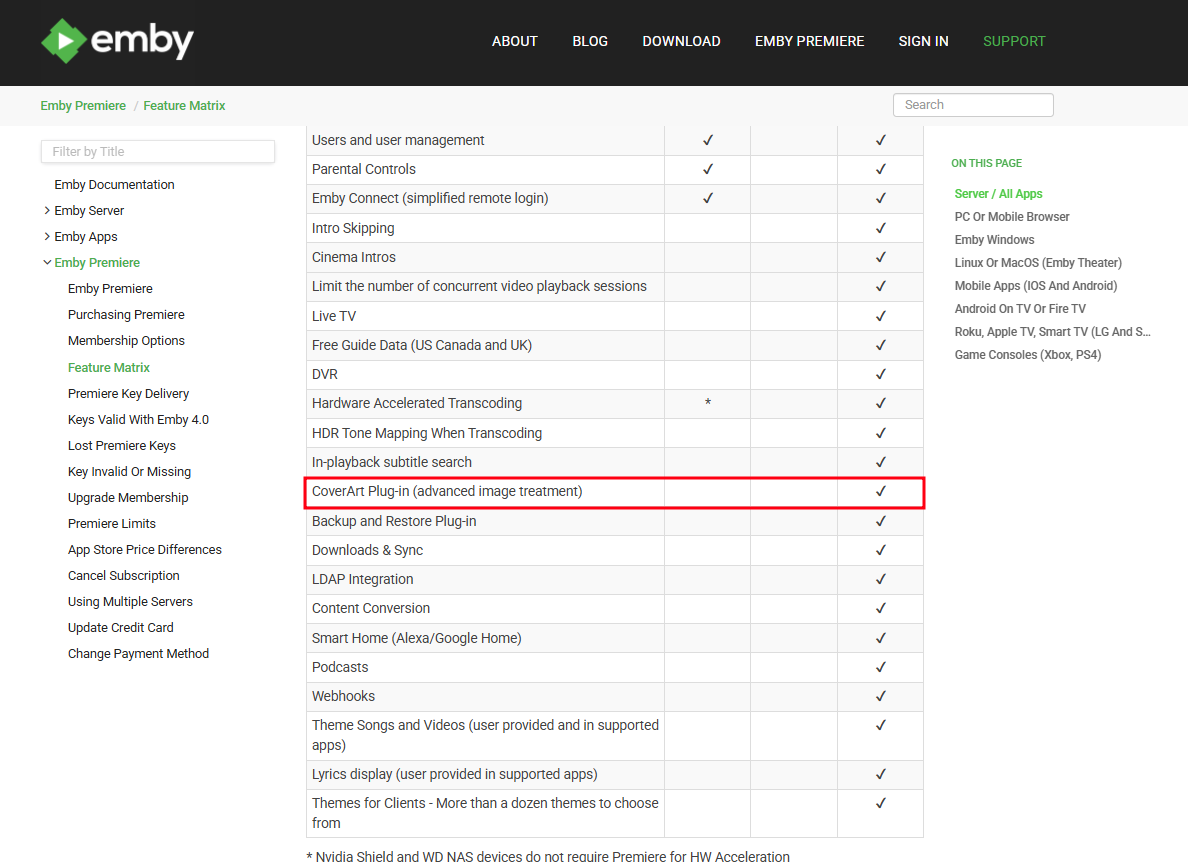Jump to Android On TV Or Fire TV
1188x862 pixels.
point(1019,309)
